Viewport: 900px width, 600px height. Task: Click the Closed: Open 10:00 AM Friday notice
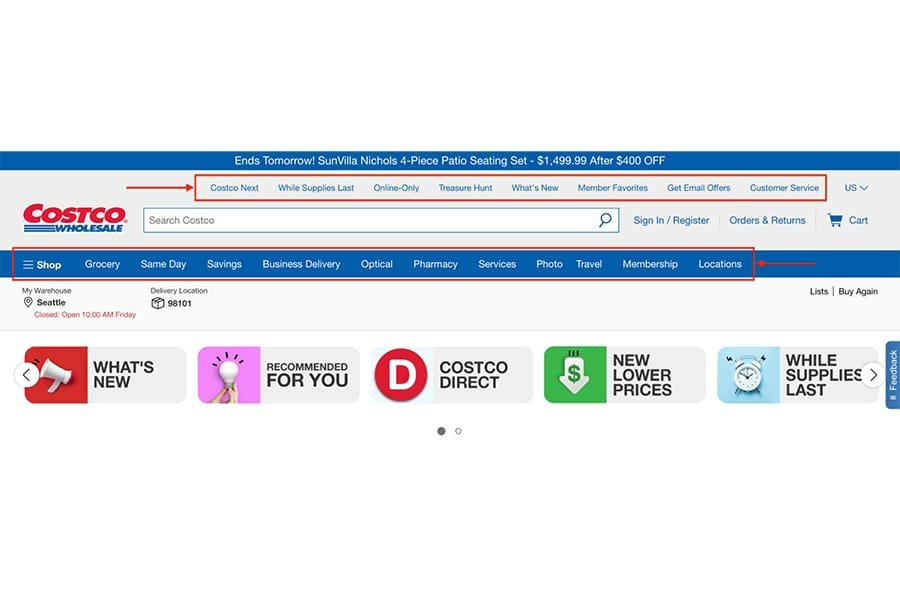click(x=85, y=315)
